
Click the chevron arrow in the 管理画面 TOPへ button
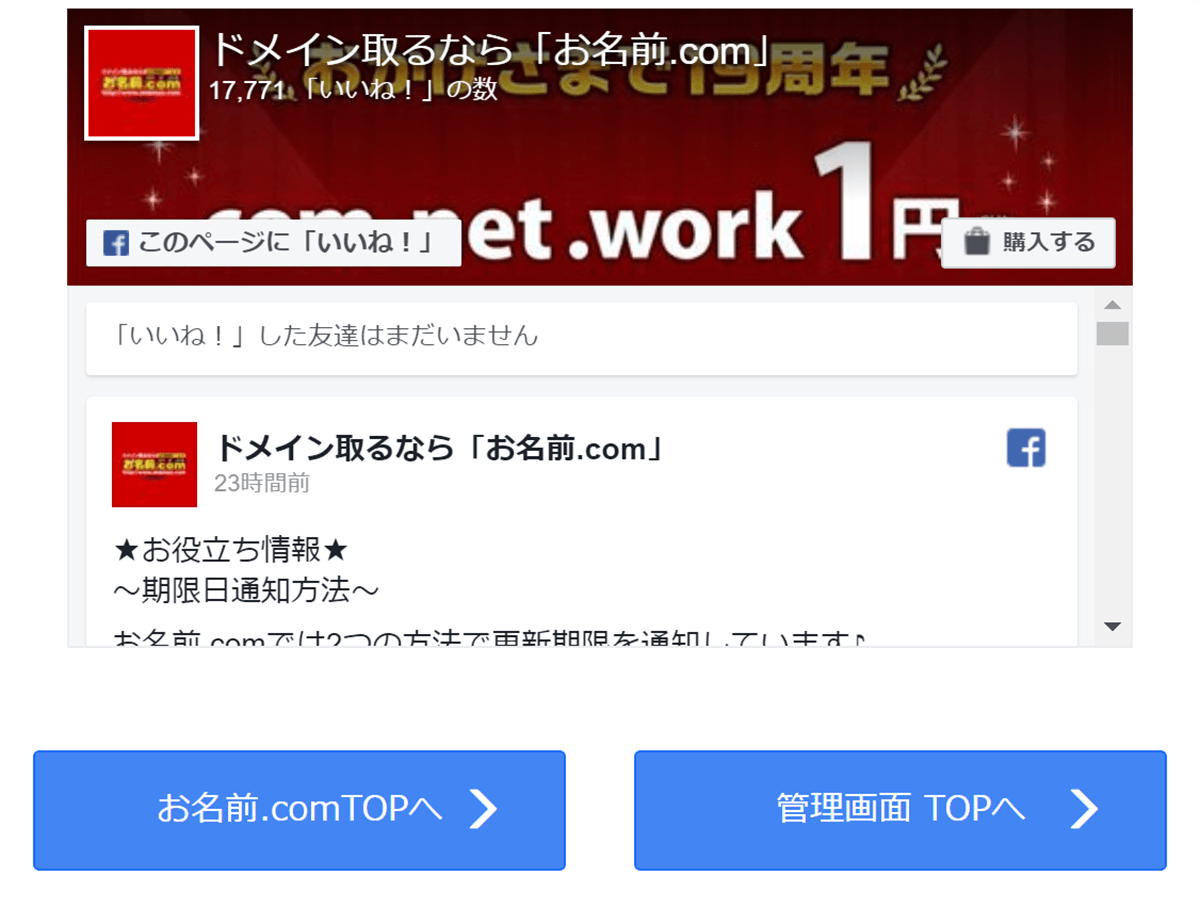[1084, 809]
